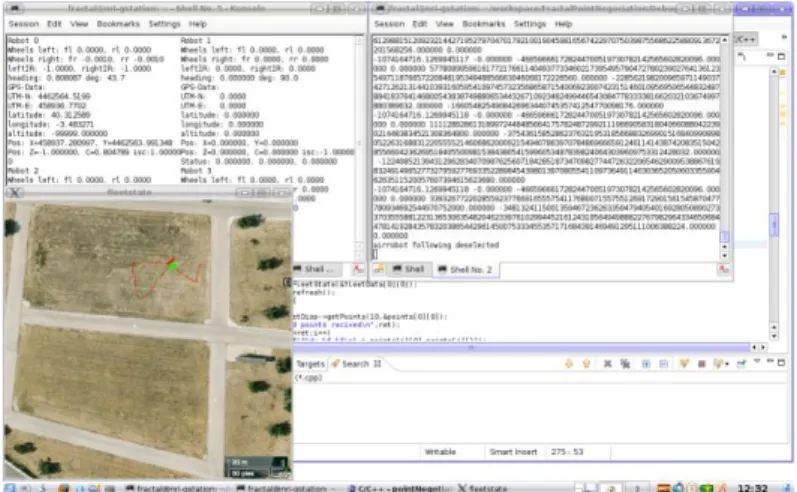Image resolution: width=797 pixels, height=492 pixels.
Task: Click Firefox launcher icon on taskbar
Action: [64, 488]
